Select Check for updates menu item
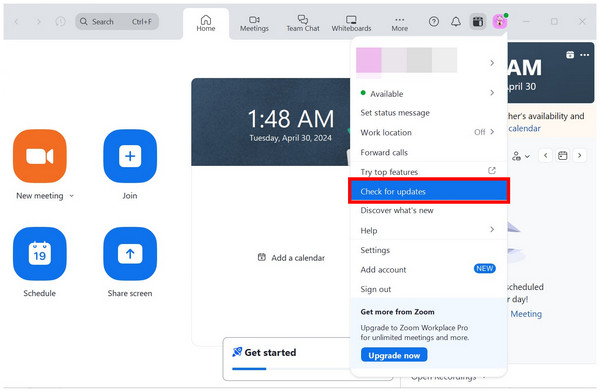The width and height of the screenshot is (600, 392). [429, 191]
